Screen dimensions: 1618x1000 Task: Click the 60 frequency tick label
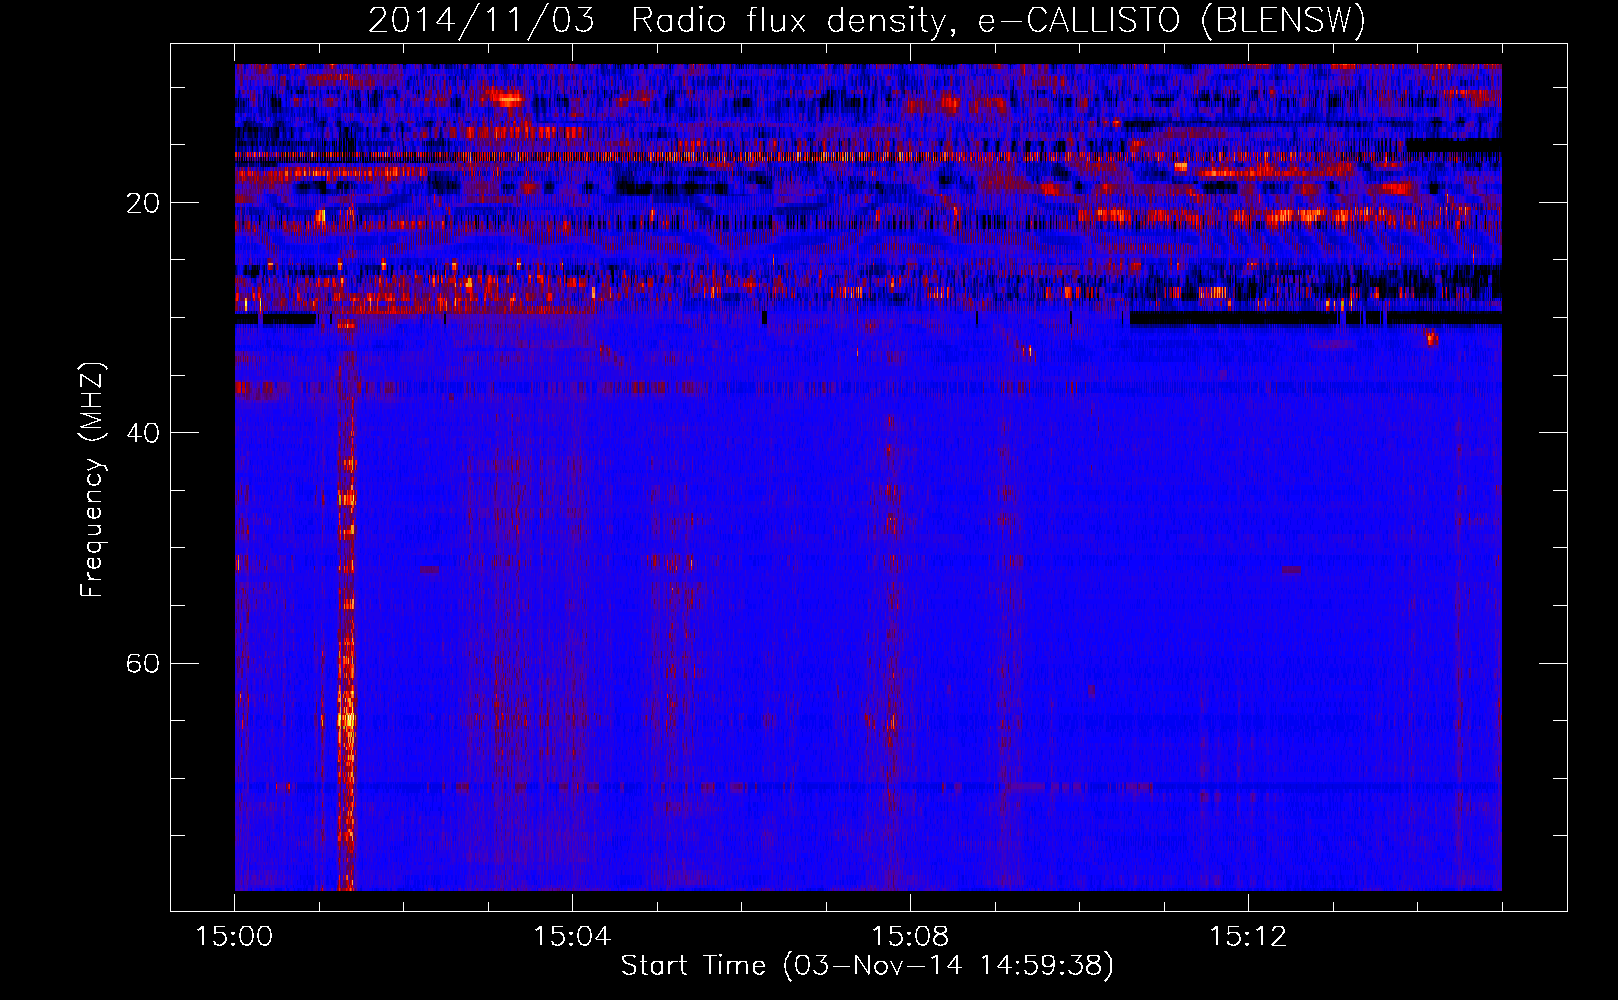coord(142,663)
